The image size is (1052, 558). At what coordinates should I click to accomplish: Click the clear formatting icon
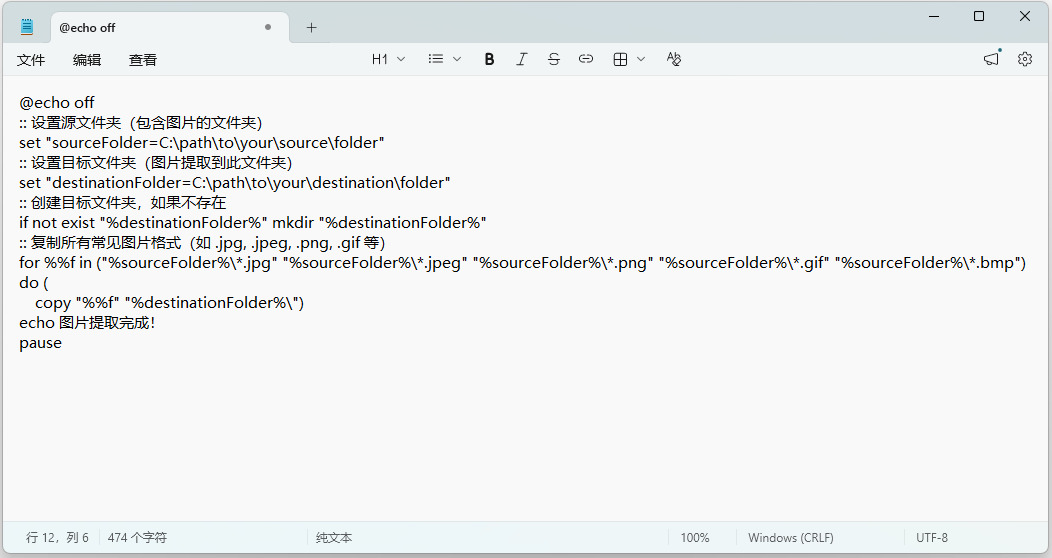(x=673, y=60)
